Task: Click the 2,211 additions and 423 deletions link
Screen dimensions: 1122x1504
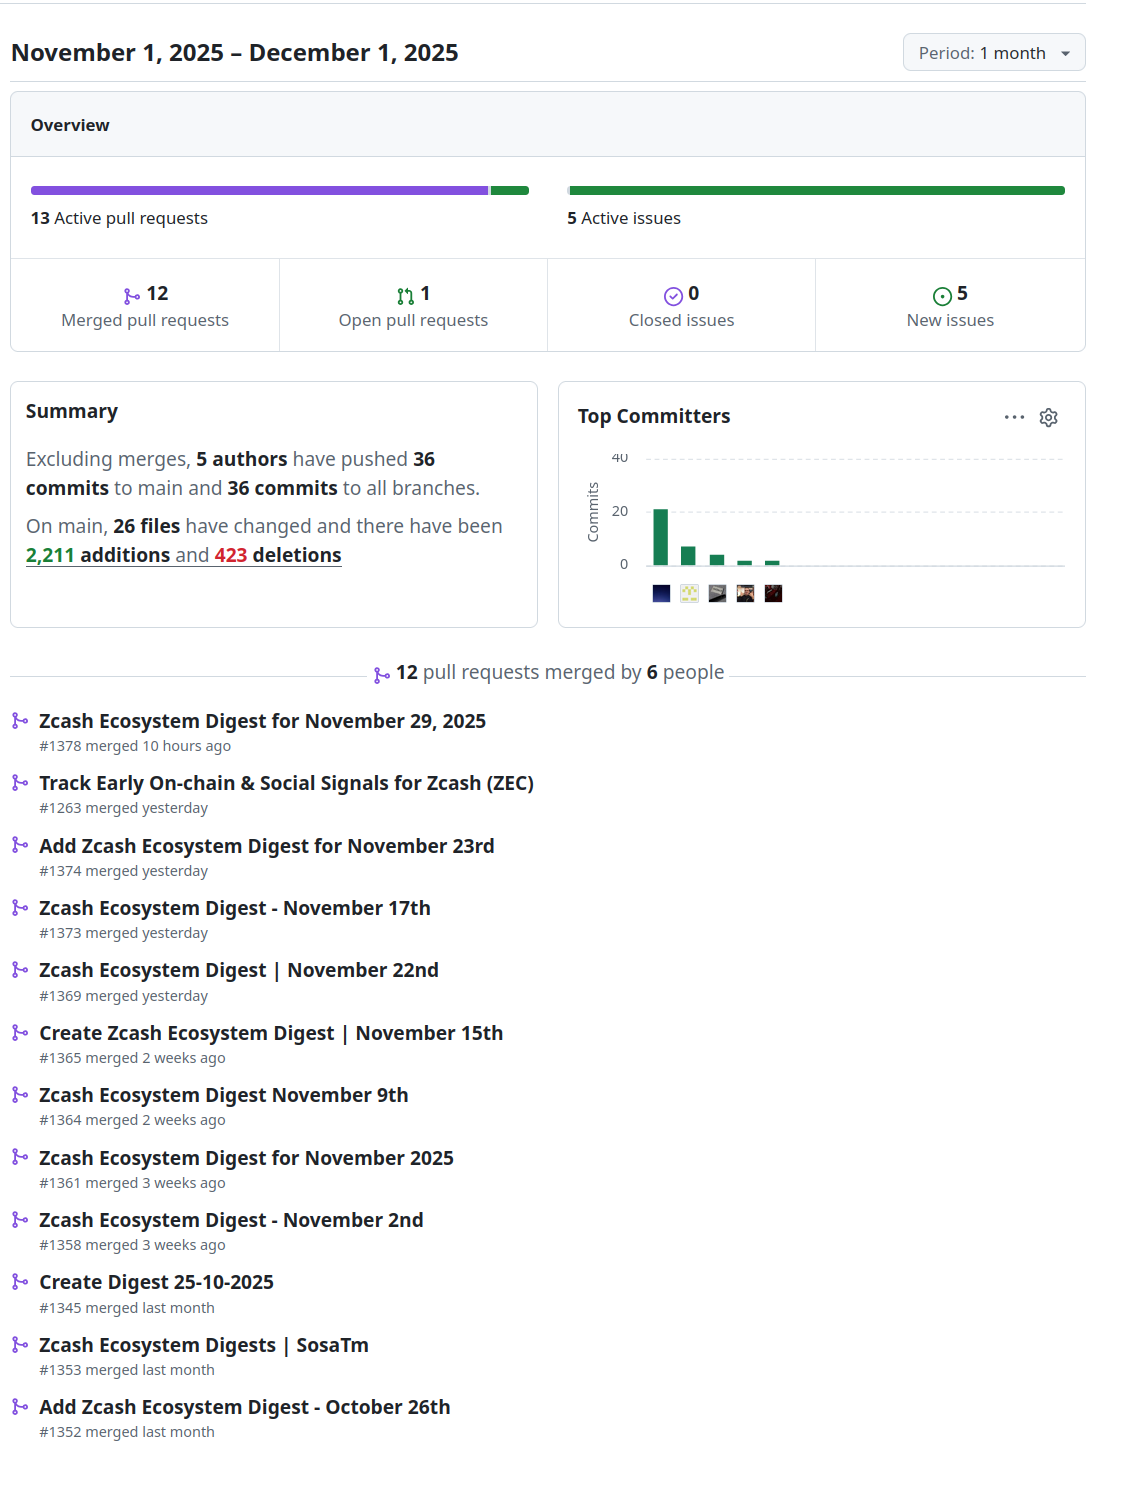Action: pyautogui.click(x=184, y=555)
